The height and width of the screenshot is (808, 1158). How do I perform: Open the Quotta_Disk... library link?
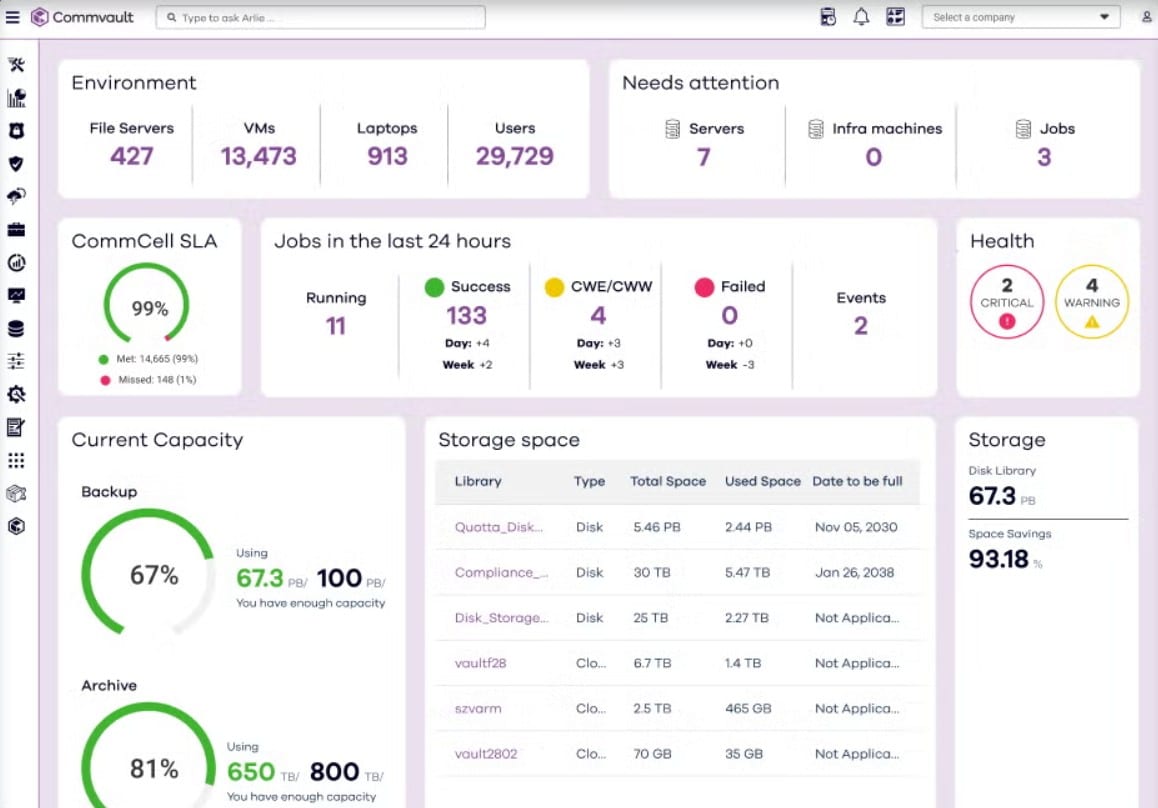tap(499, 527)
